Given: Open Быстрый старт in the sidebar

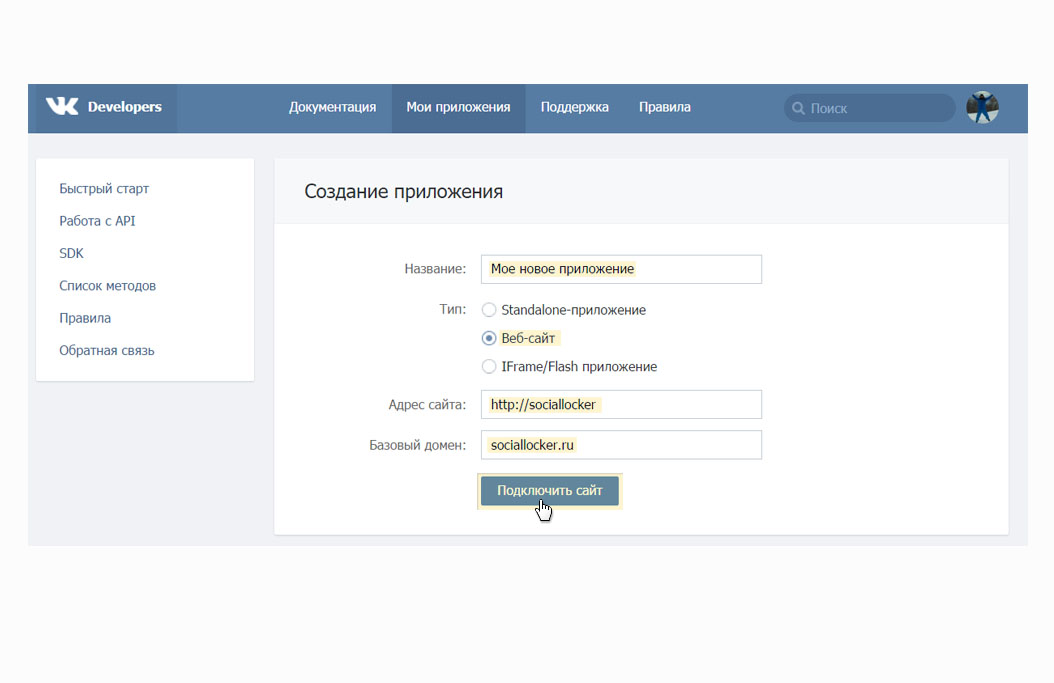Looking at the screenshot, I should [104, 189].
